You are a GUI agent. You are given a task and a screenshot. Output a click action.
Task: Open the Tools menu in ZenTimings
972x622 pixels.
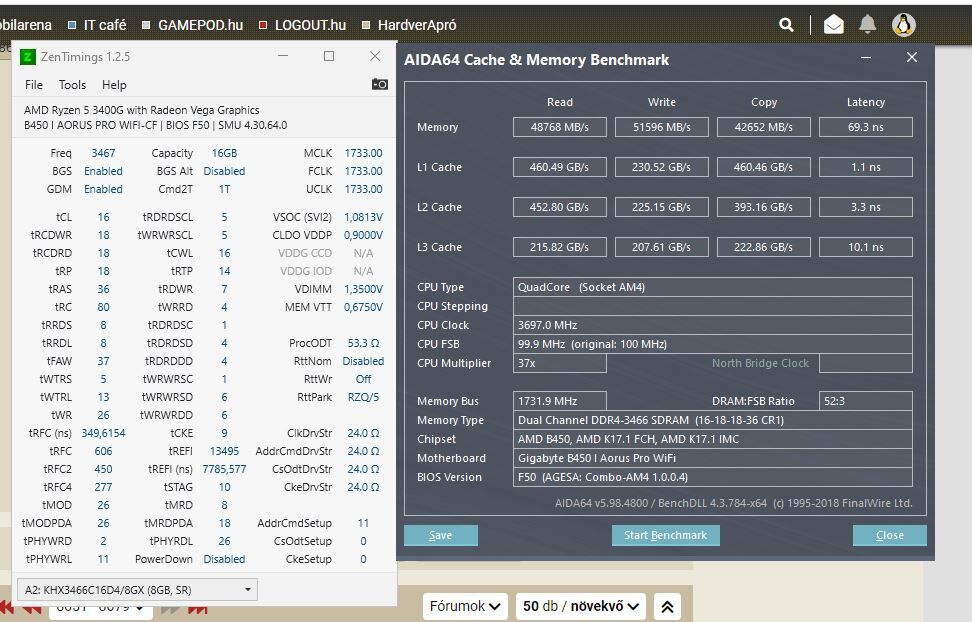(x=73, y=85)
